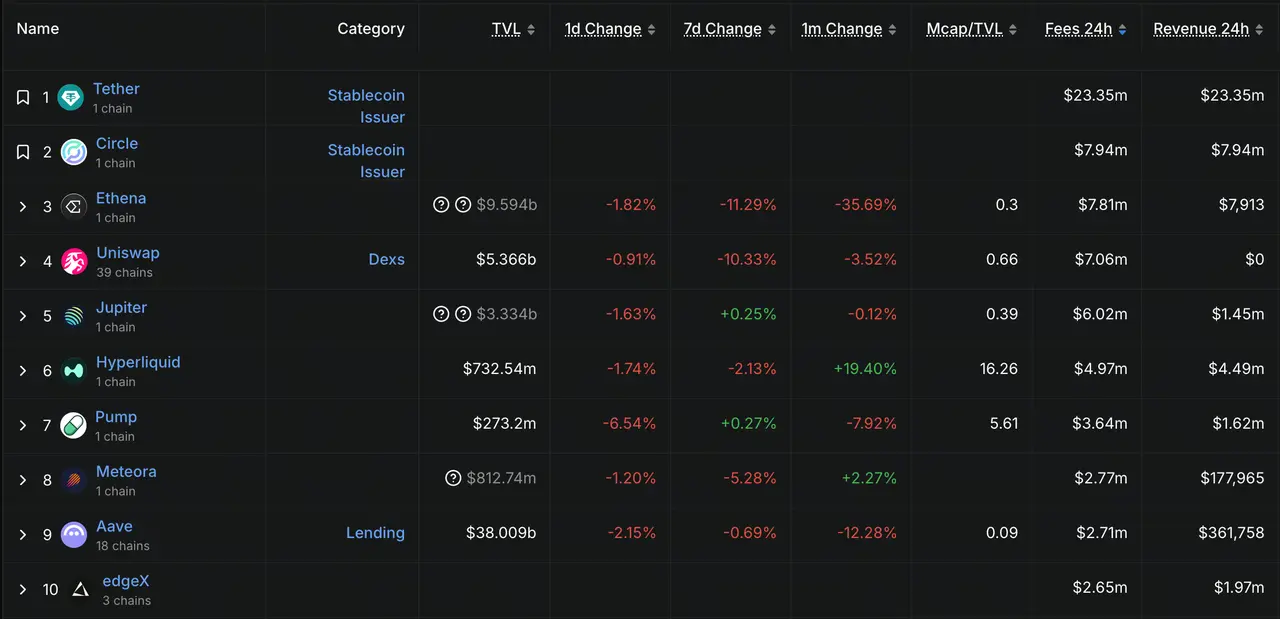Click the Circle protocol logo
The image size is (1280, 619).
coord(73,152)
